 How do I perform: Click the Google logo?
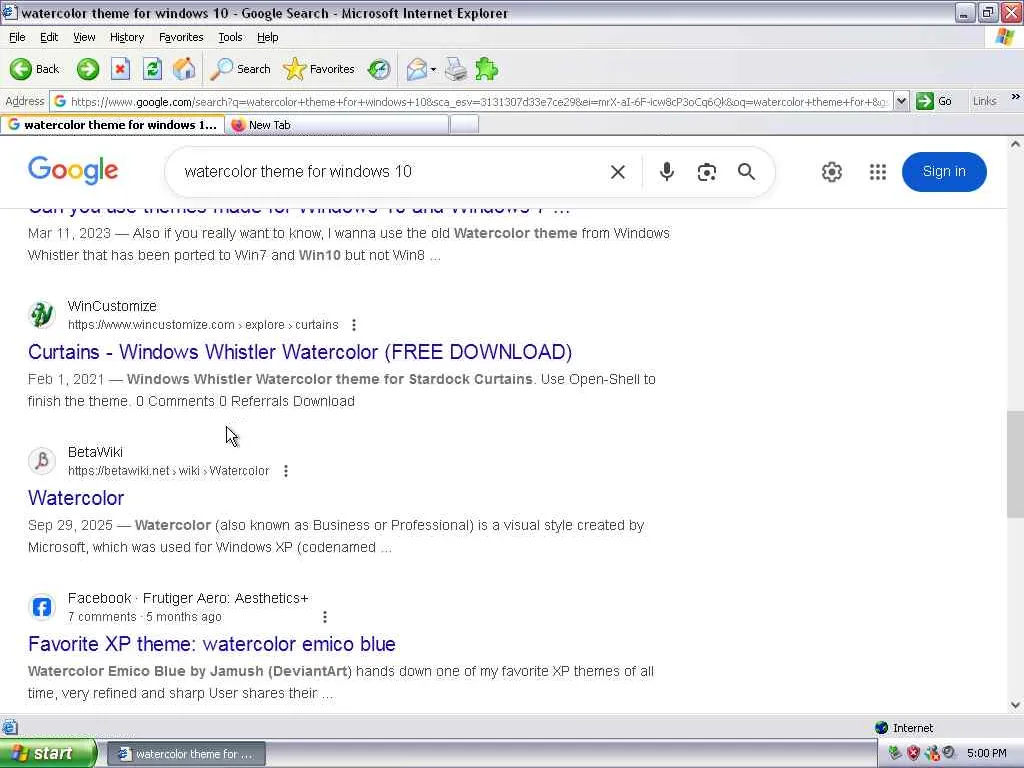coord(73,170)
